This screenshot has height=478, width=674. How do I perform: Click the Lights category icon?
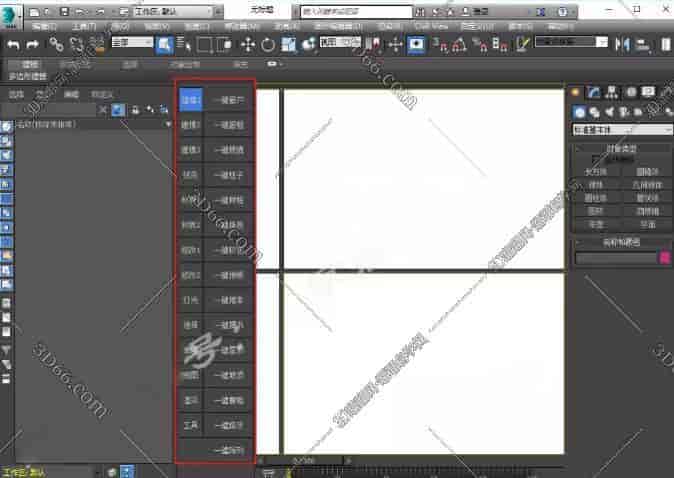tap(607, 111)
